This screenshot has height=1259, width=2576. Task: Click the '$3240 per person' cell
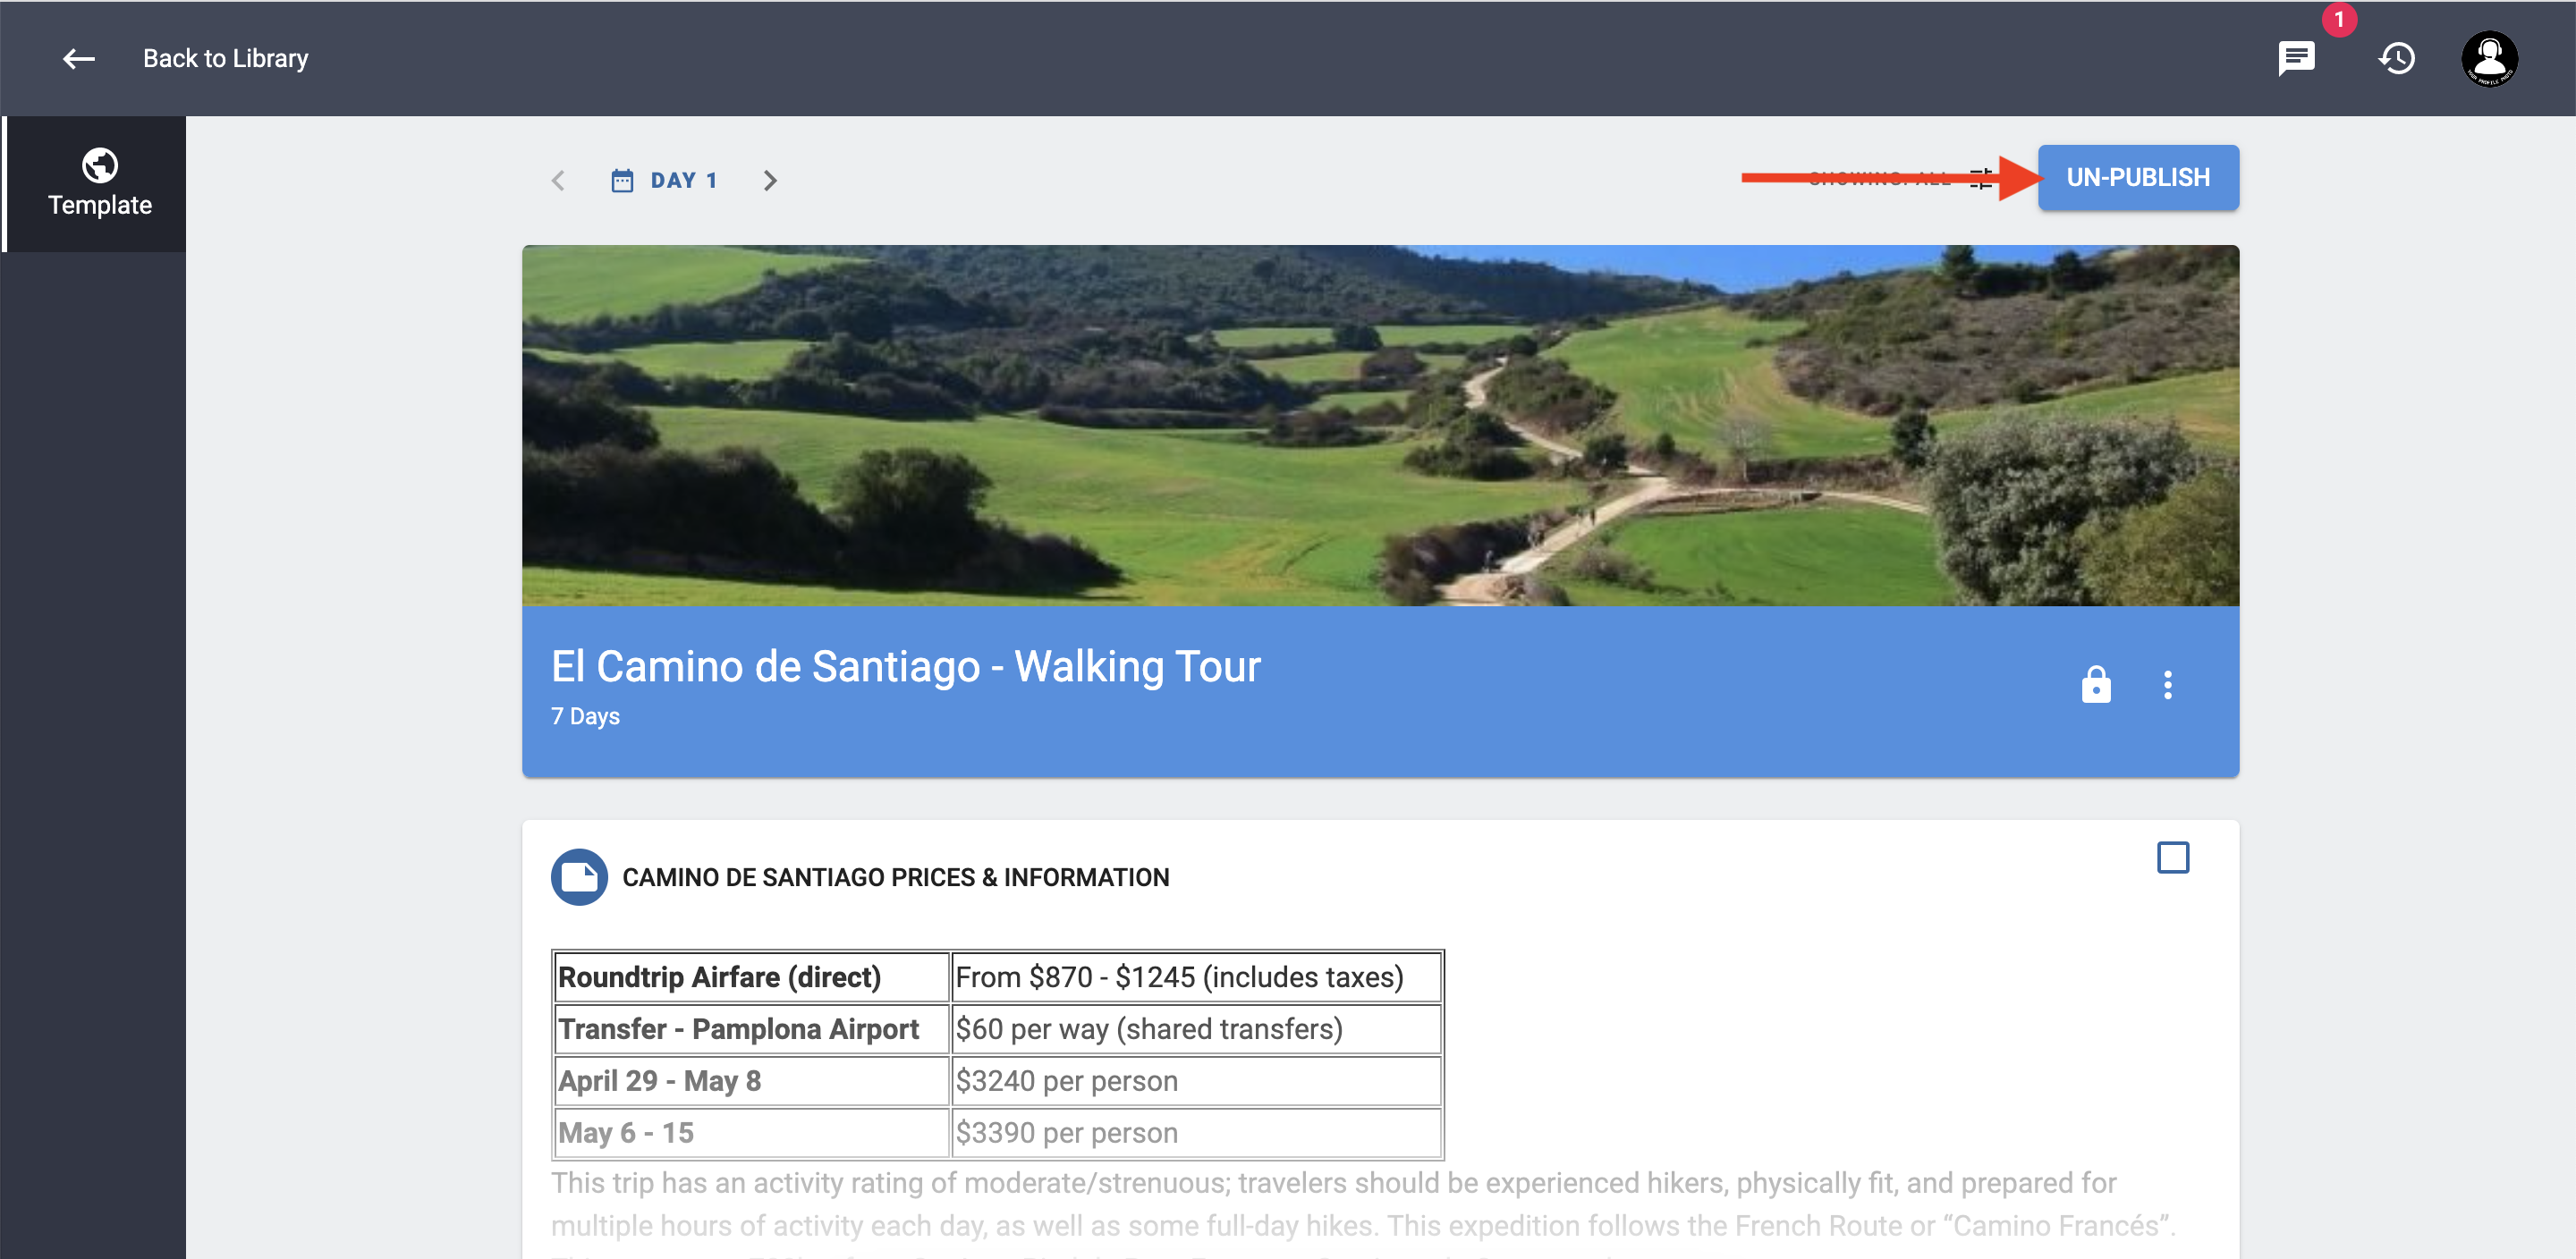[x=1196, y=1081]
